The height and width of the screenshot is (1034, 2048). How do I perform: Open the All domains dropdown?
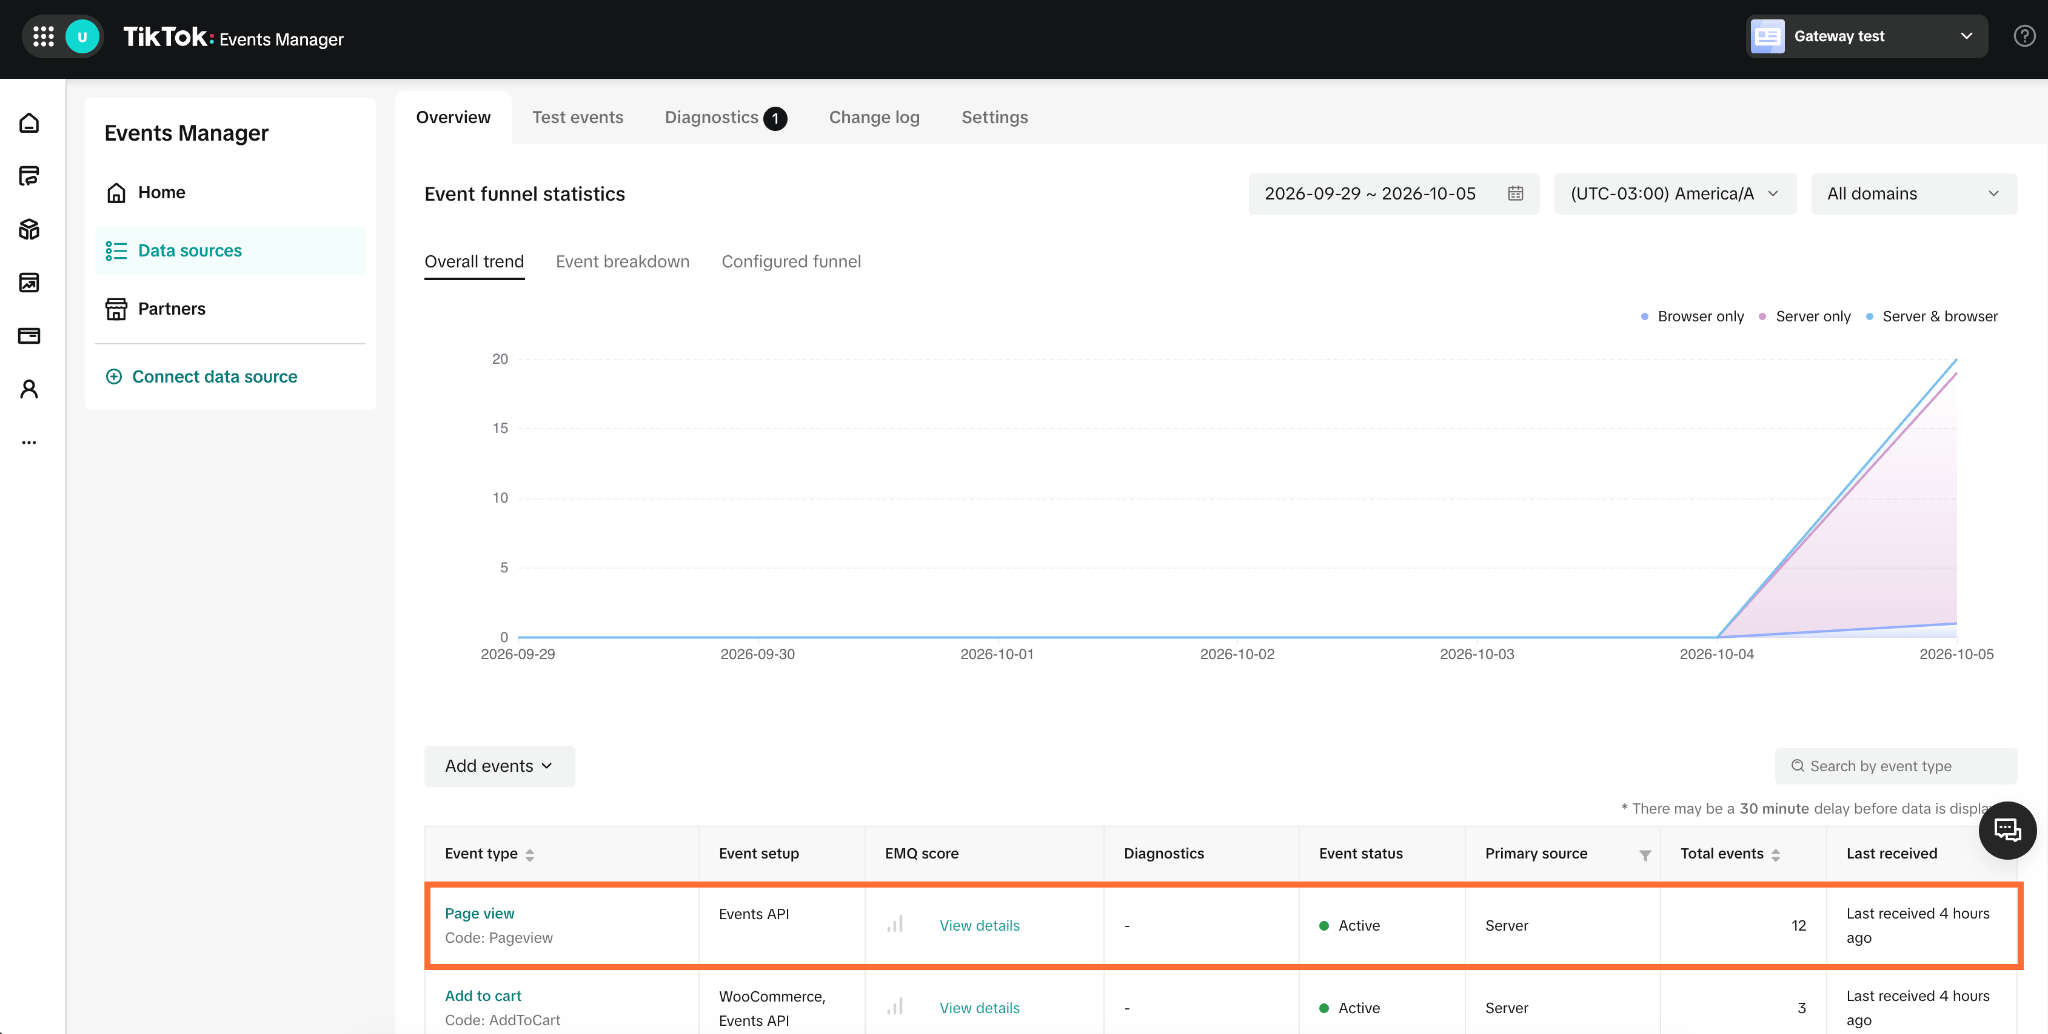[x=1914, y=194]
